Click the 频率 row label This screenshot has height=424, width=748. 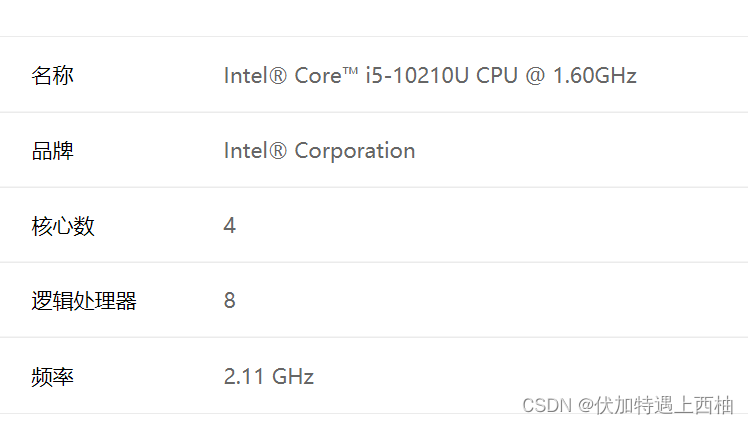click(52, 377)
